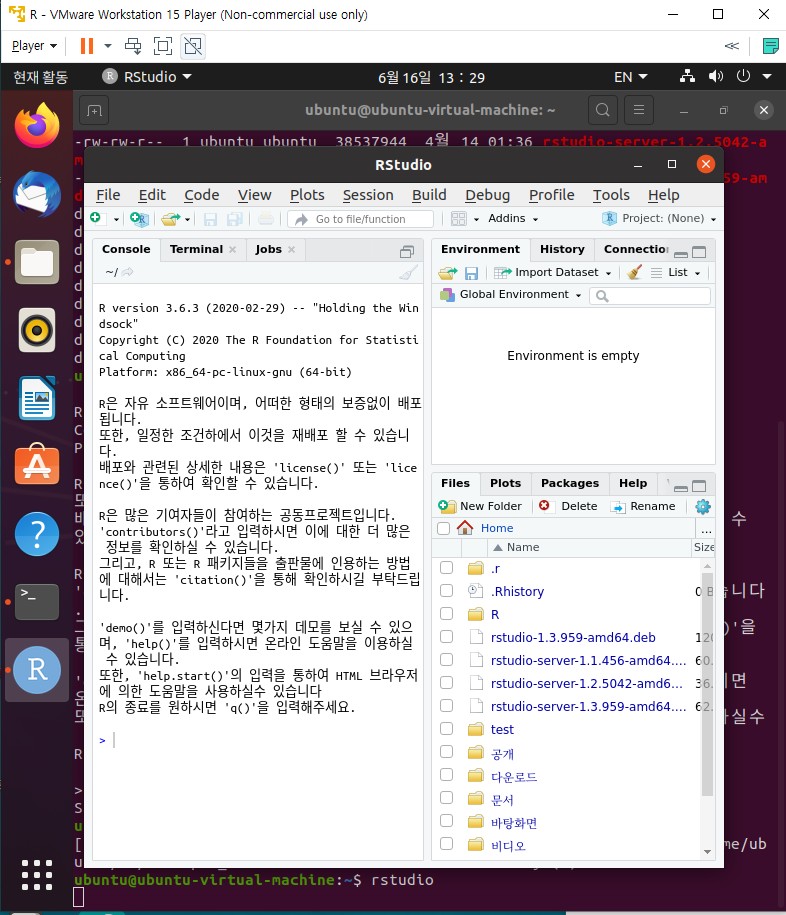
Task: Click the Files pane vertical scrollbar
Action: 707,683
